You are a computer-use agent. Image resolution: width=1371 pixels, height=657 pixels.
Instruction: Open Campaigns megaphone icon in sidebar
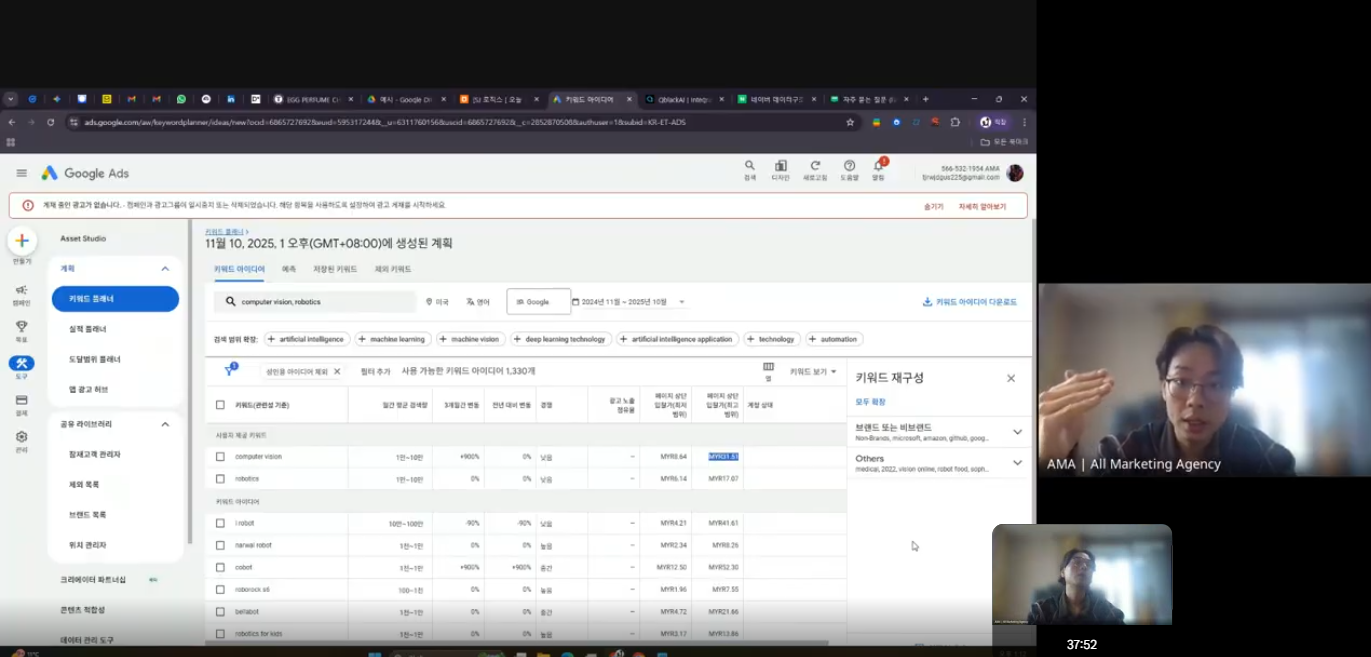point(21,290)
